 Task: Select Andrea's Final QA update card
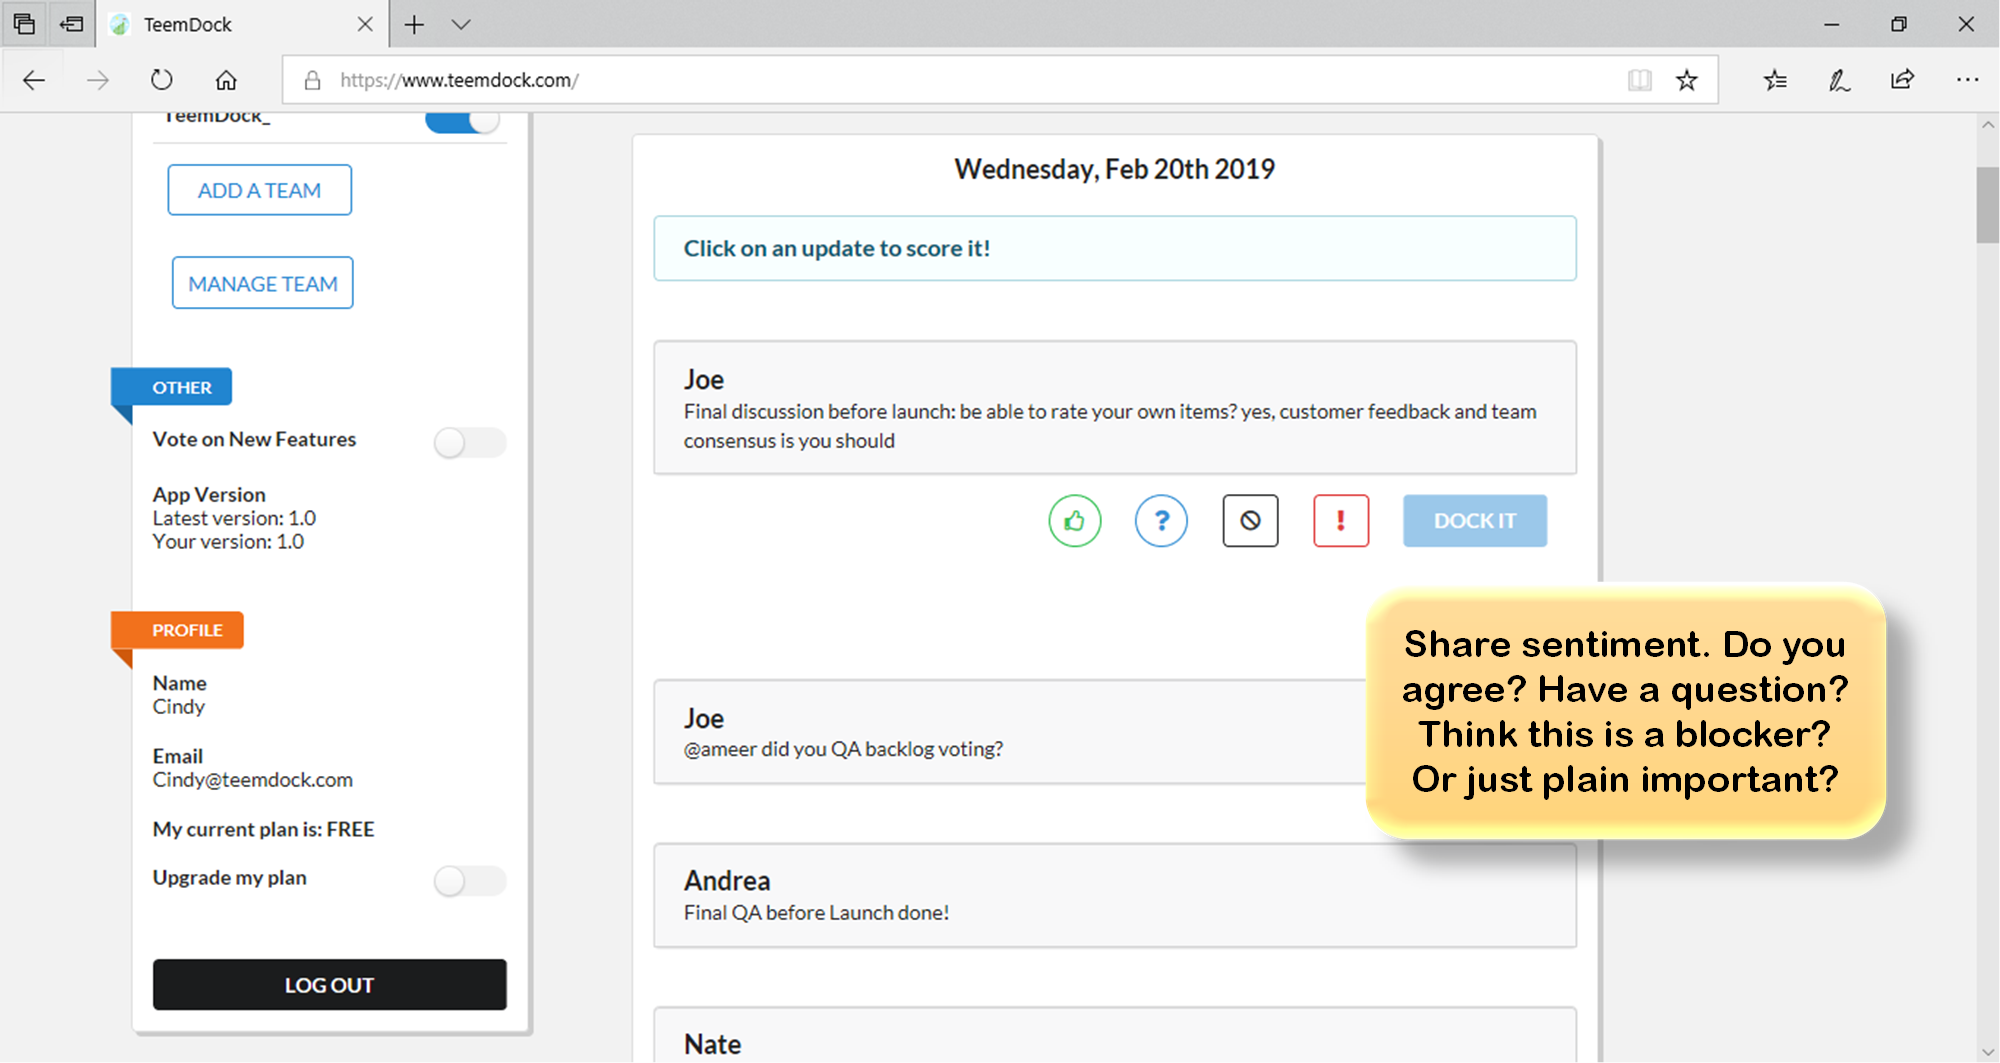(x=1115, y=895)
